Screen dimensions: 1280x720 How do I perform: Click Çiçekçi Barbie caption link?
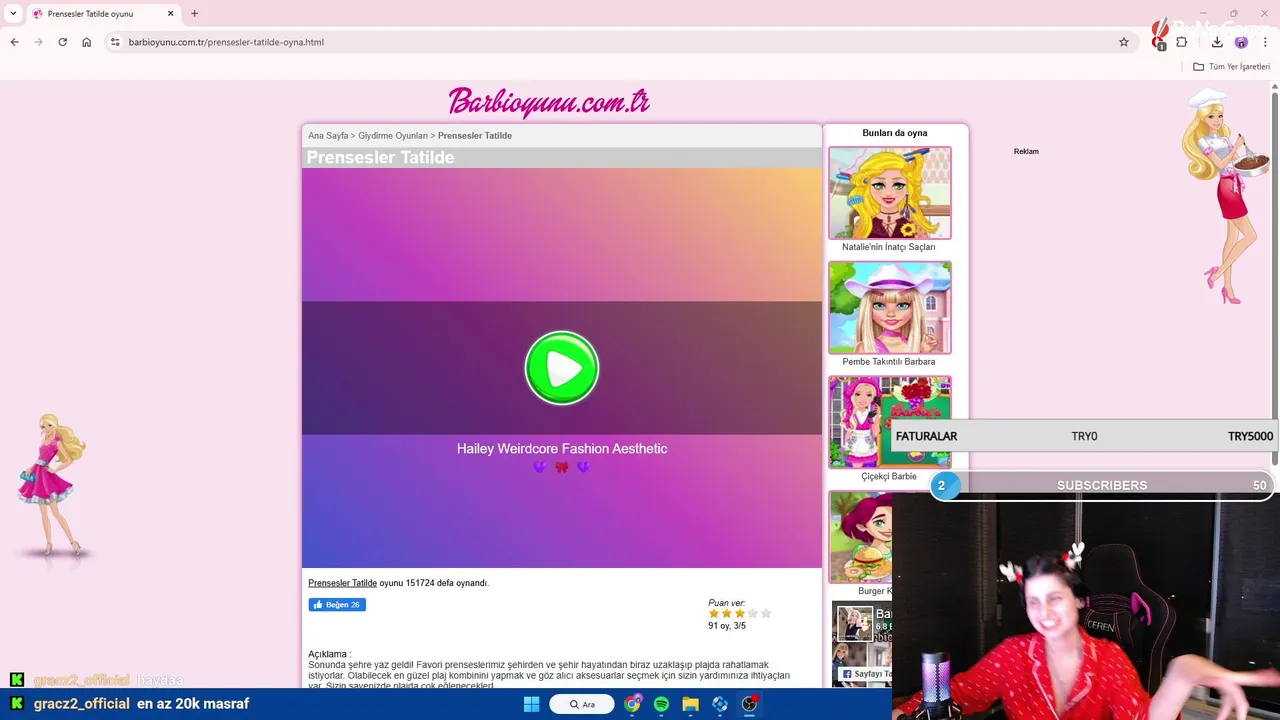(x=889, y=477)
